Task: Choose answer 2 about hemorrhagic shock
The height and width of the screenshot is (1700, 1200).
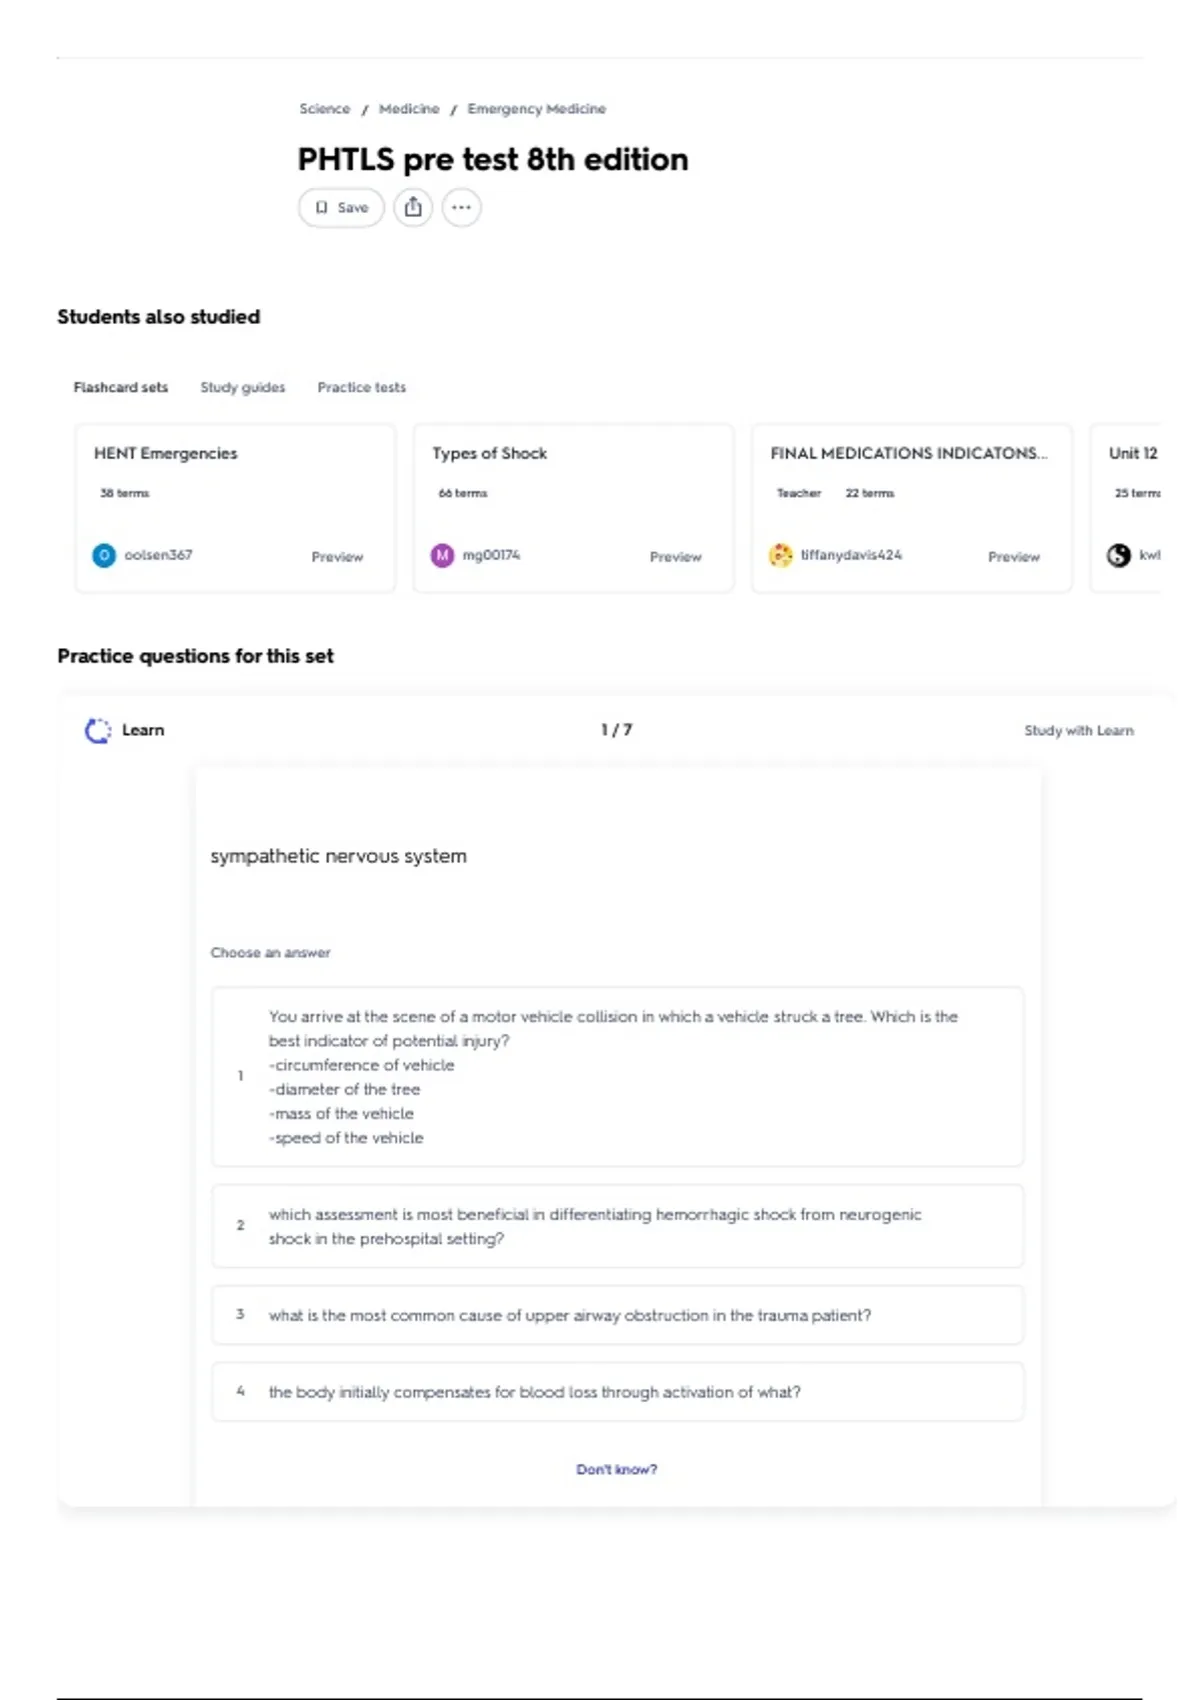Action: [617, 1227]
